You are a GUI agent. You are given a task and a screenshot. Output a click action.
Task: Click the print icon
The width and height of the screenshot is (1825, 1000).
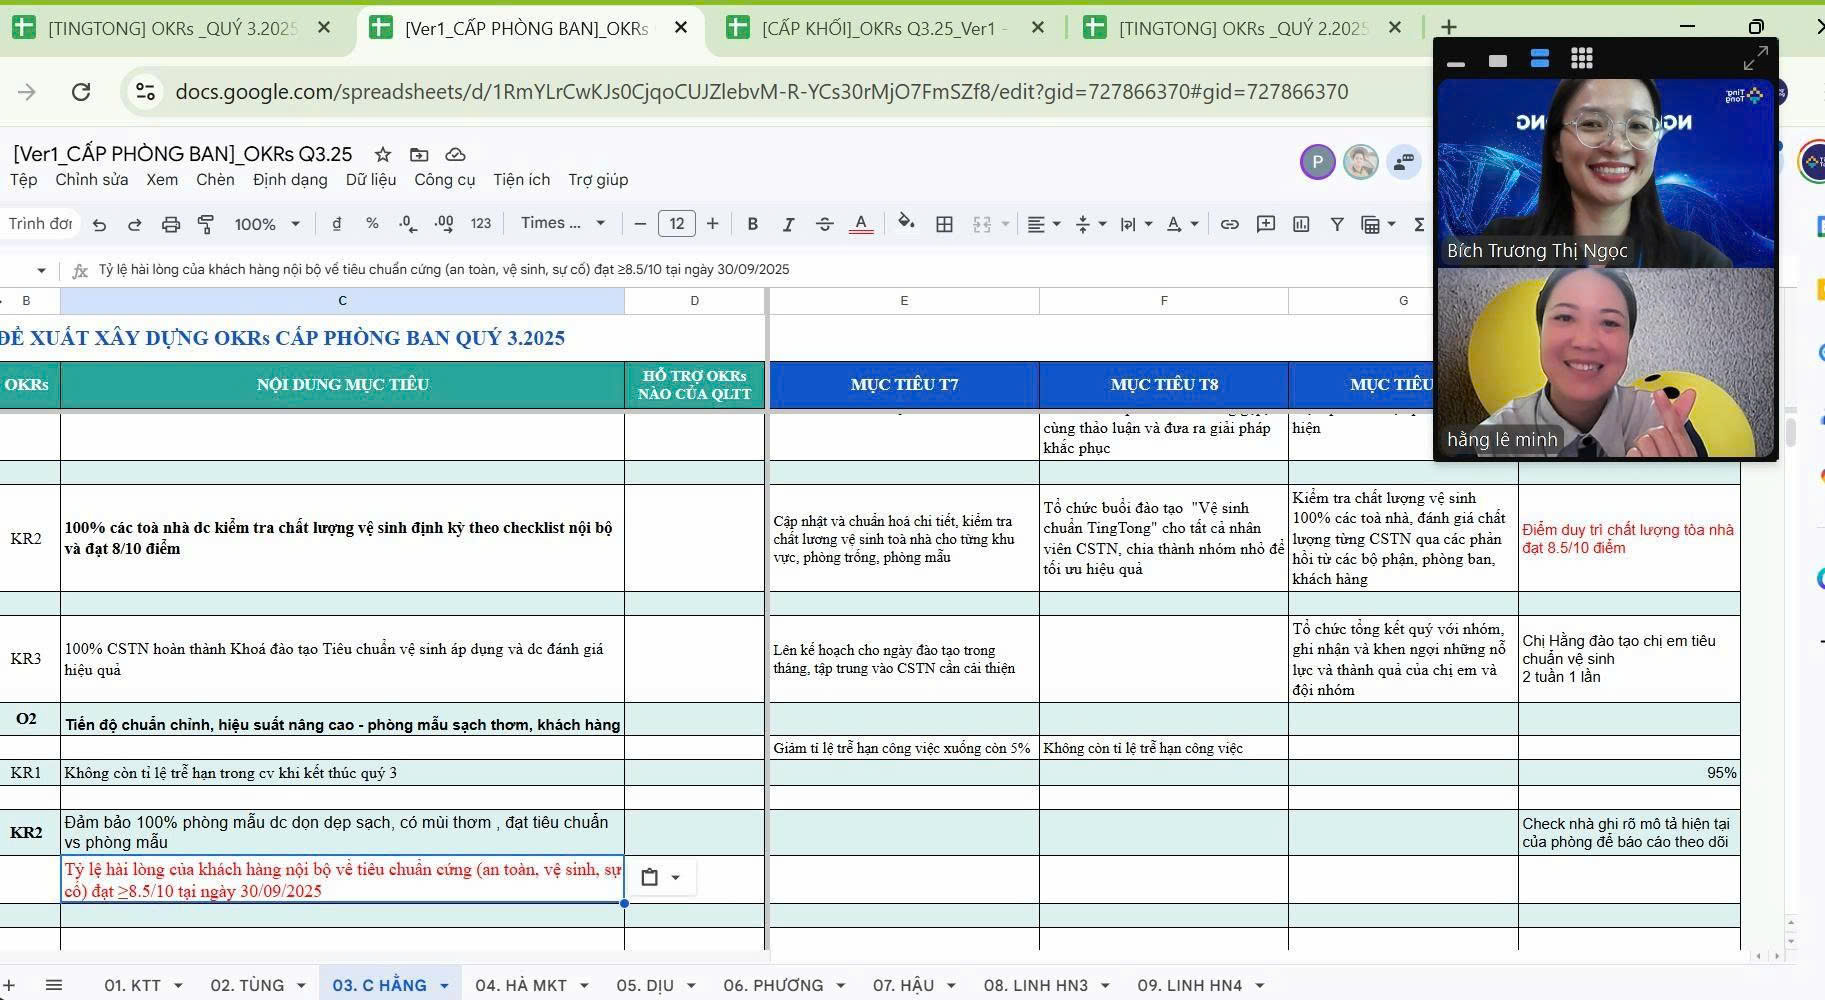click(171, 224)
